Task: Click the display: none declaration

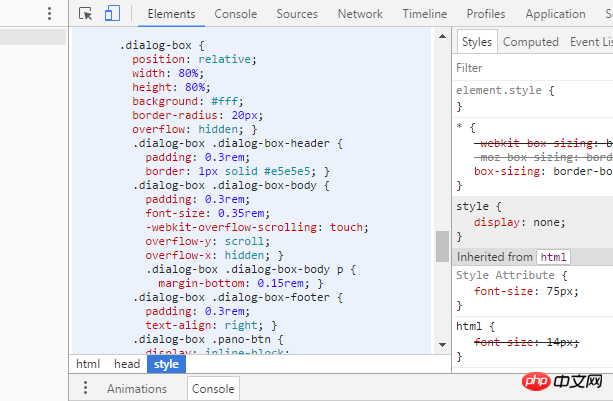Action: (520, 222)
